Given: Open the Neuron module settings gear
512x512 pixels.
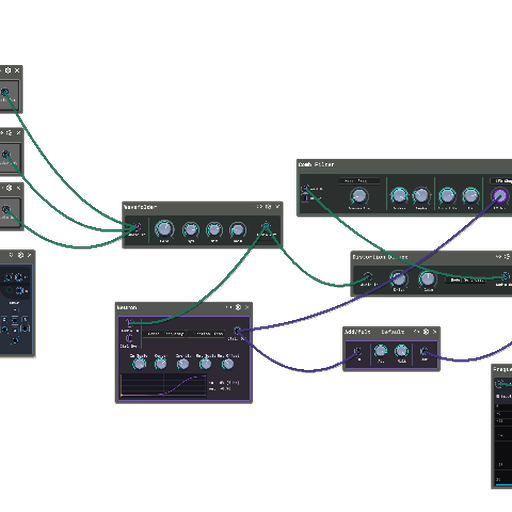Looking at the screenshot, I should [238, 307].
